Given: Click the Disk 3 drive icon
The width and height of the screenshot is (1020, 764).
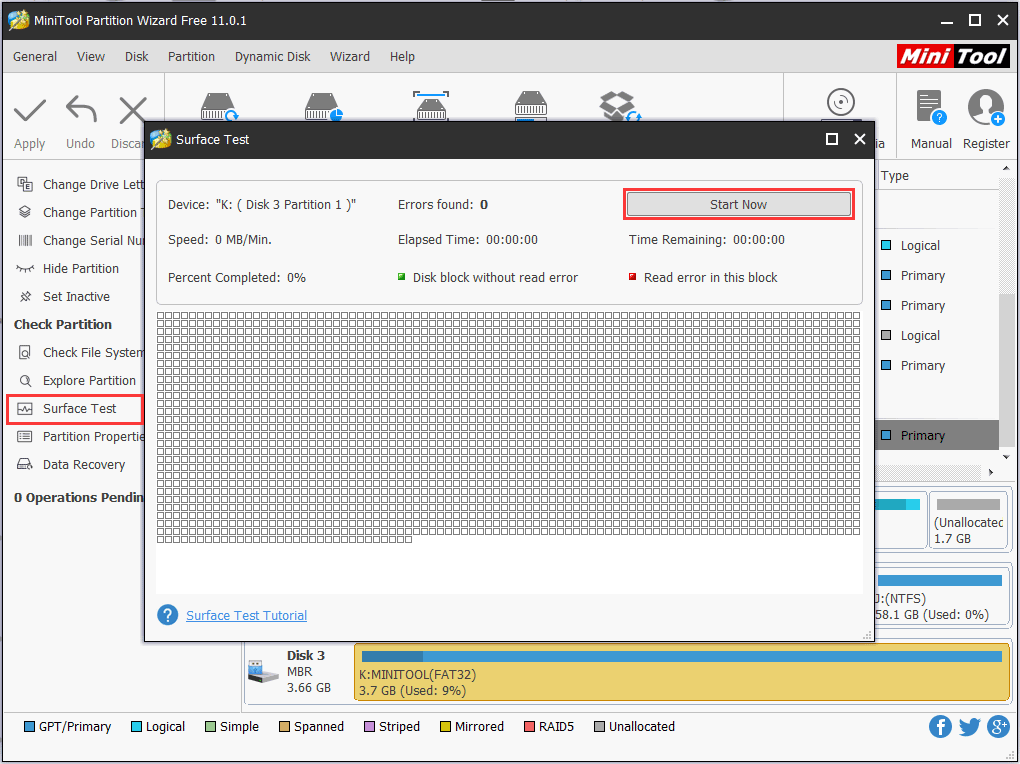Looking at the screenshot, I should (263, 672).
